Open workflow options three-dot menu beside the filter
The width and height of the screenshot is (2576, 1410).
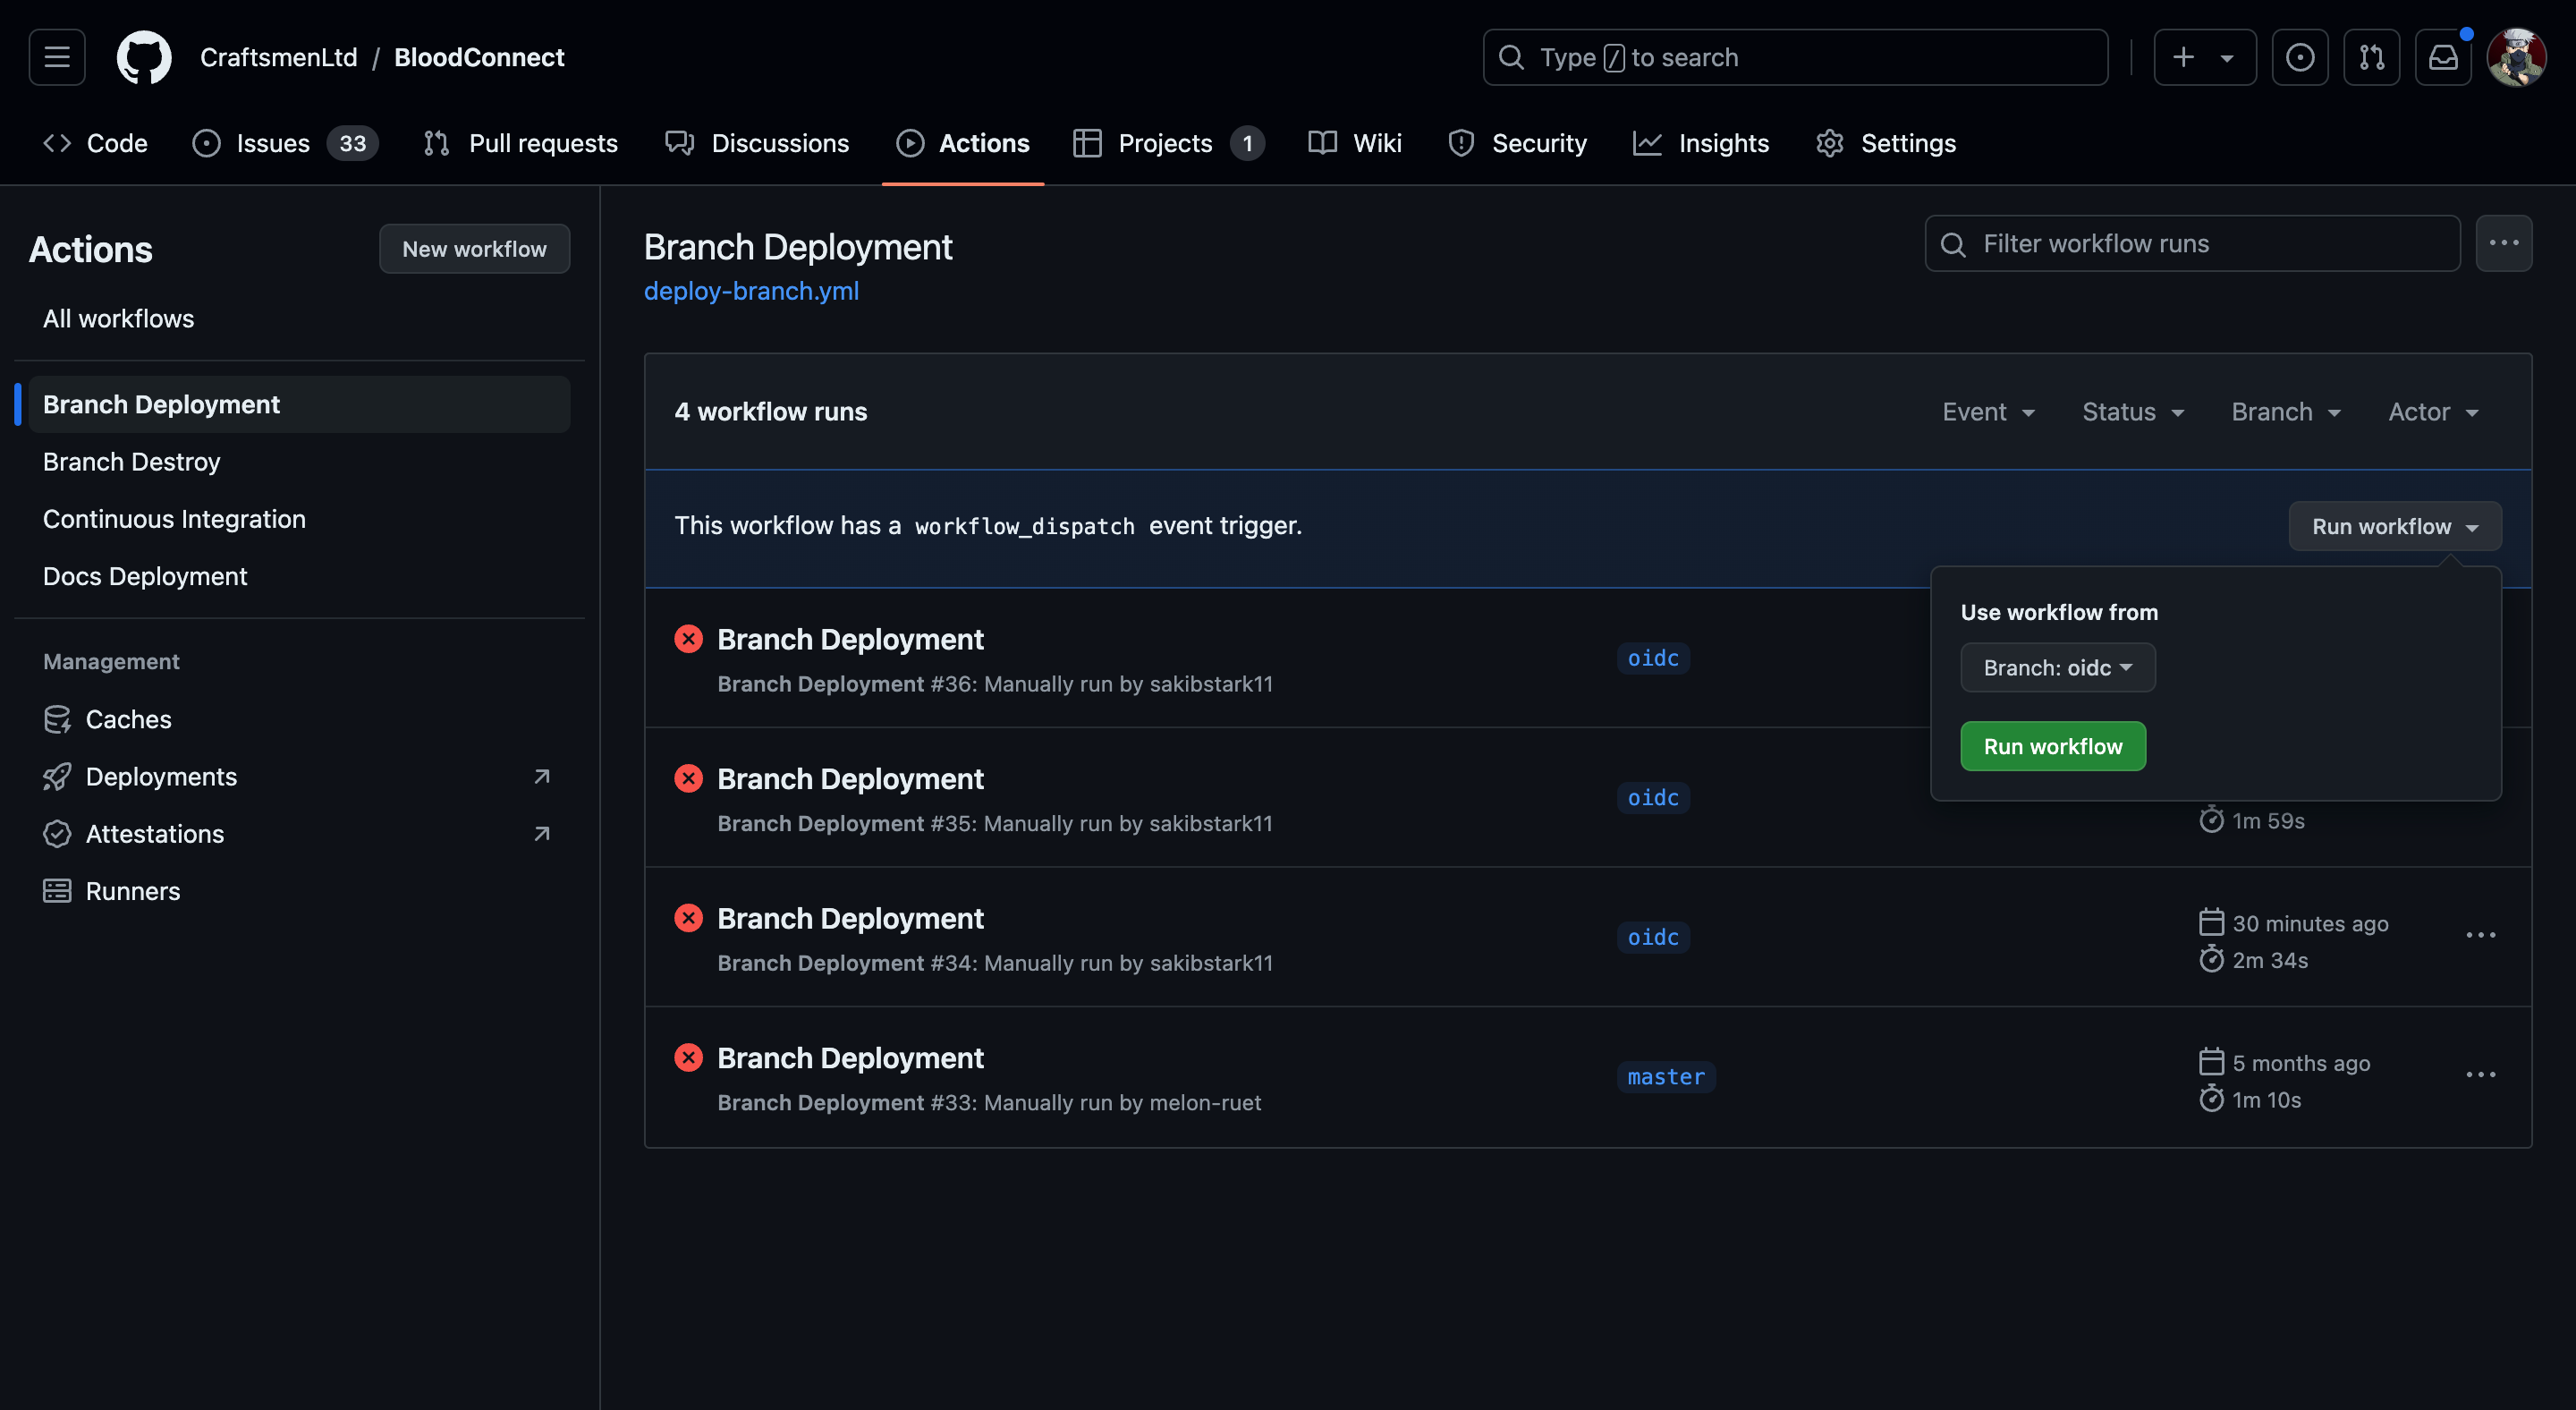click(x=2504, y=243)
